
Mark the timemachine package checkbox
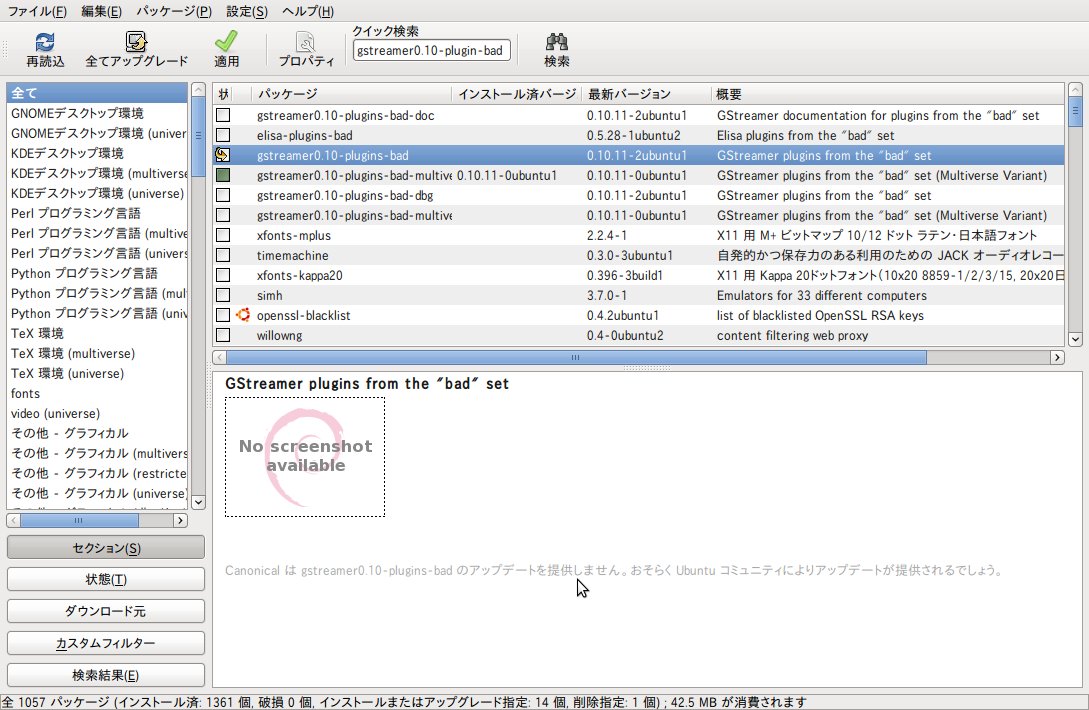point(223,256)
